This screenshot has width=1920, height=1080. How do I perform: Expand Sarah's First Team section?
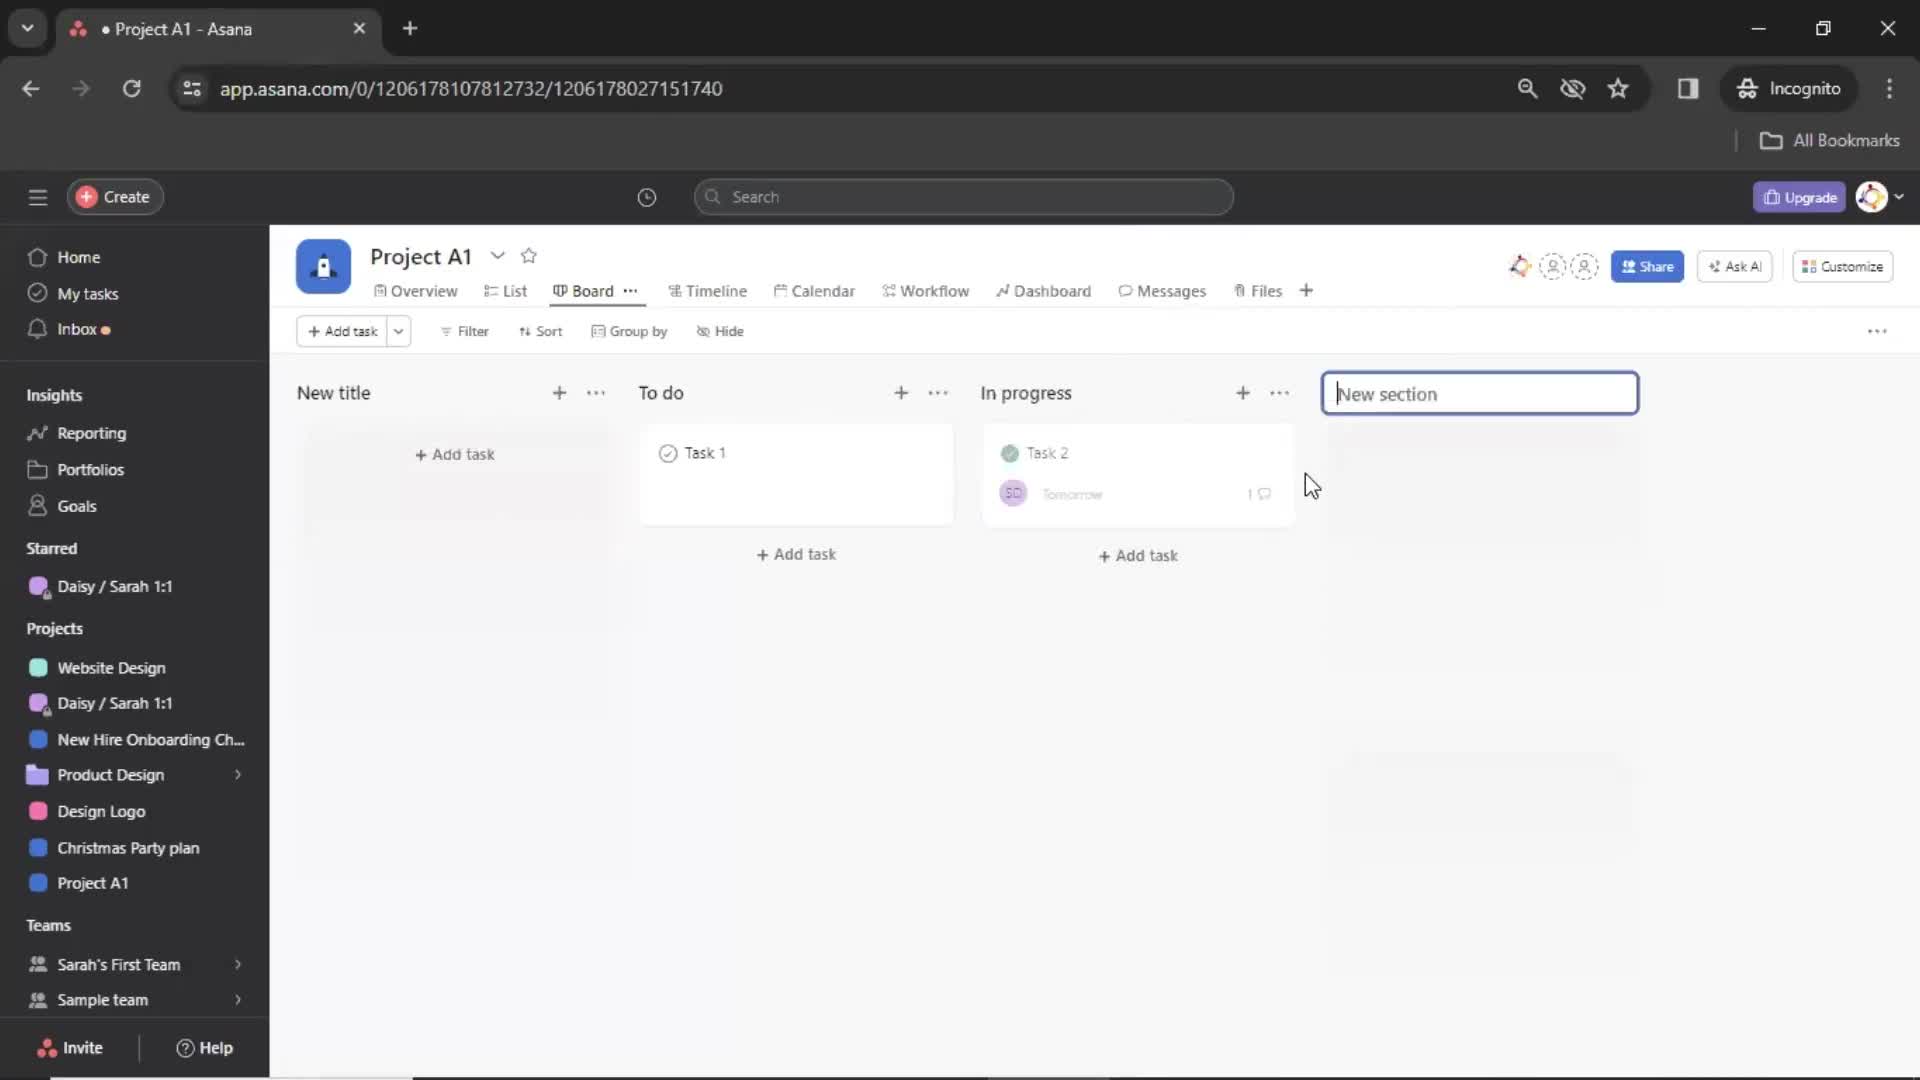pyautogui.click(x=237, y=964)
